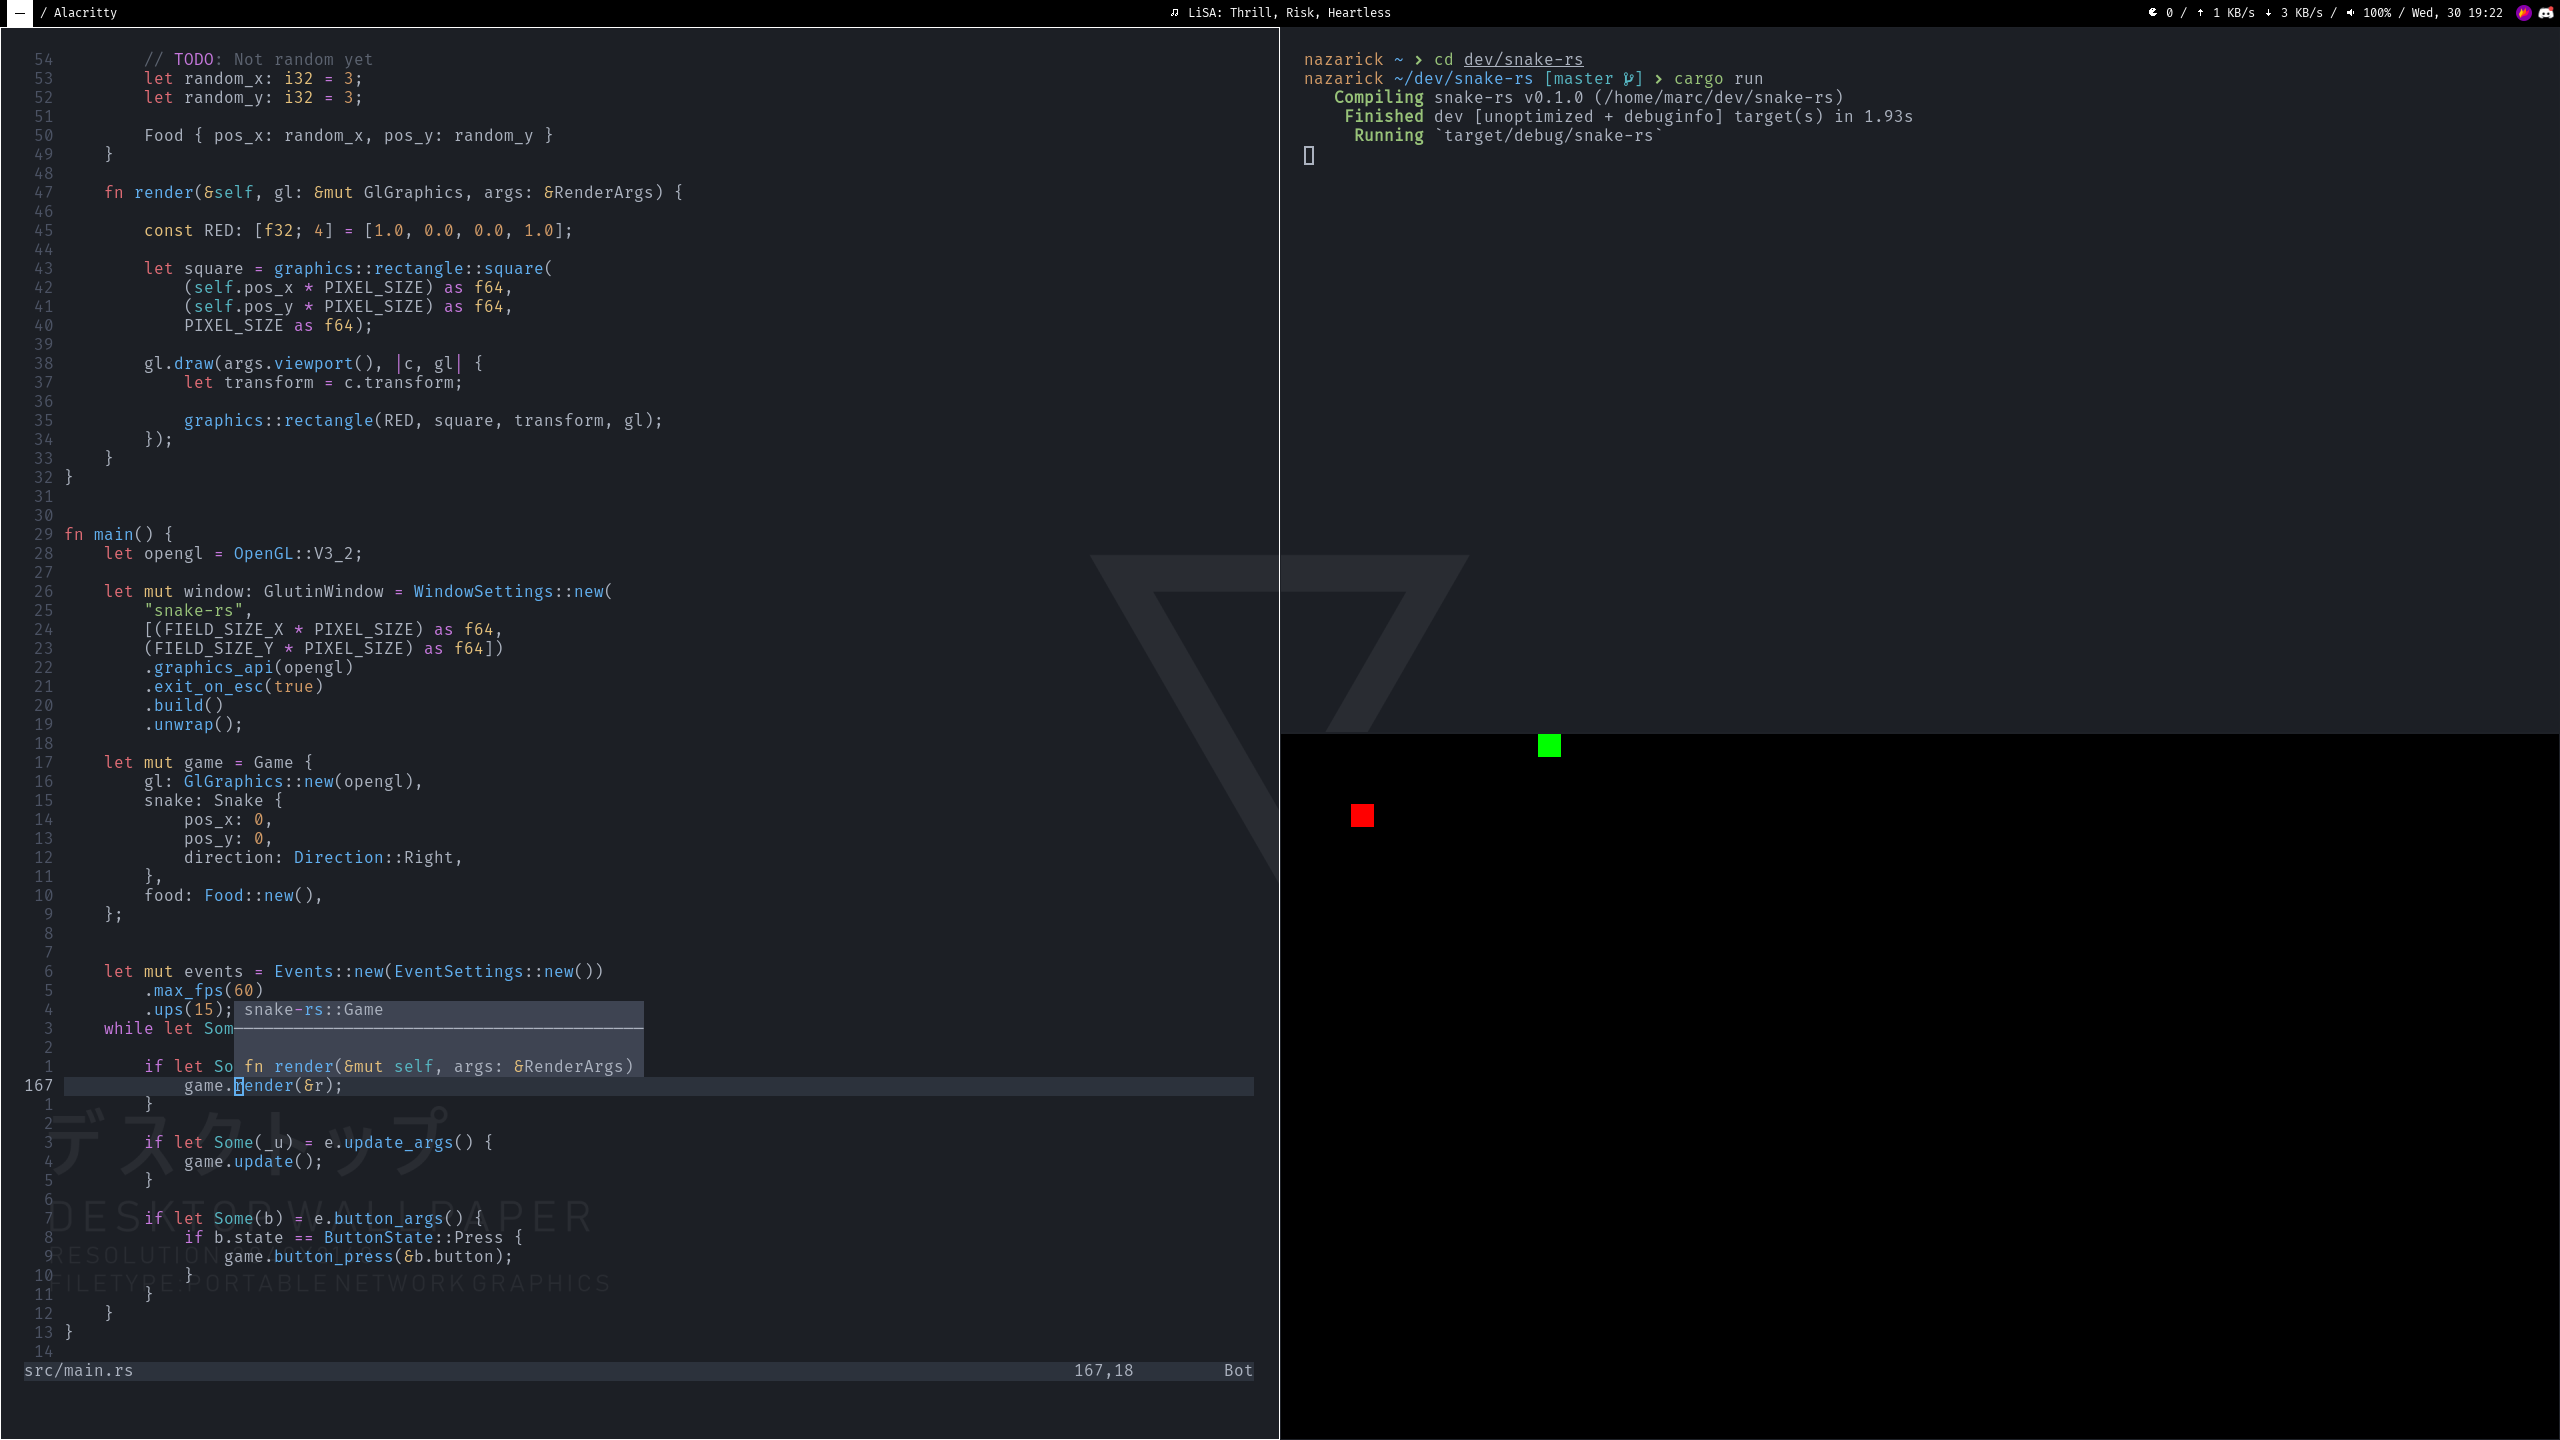Select the workspace indicator square top left
This screenshot has height=1440, width=2560.
pos(19,13)
